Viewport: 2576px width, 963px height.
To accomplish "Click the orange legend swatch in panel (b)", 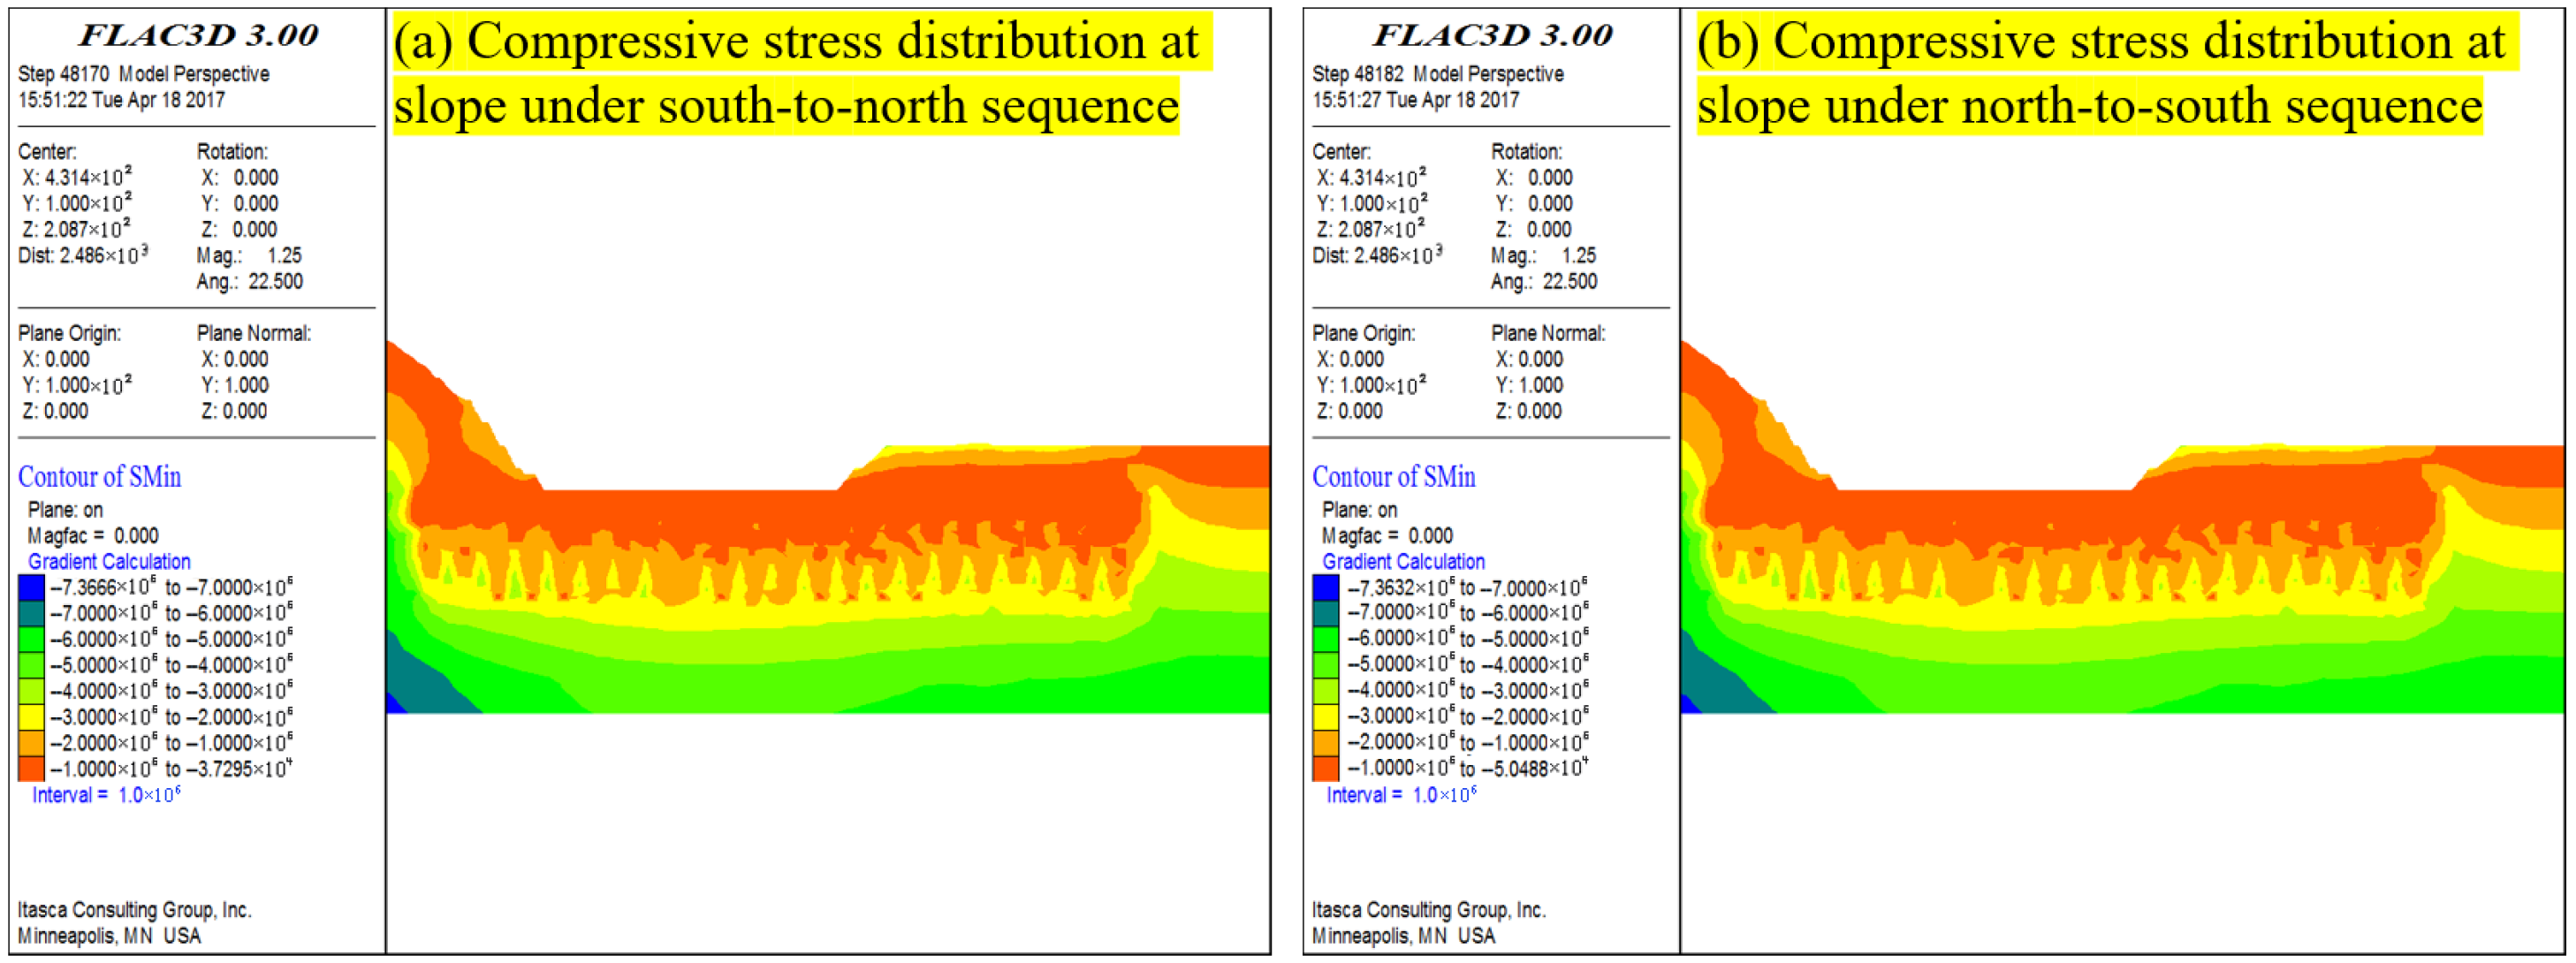I will click(x=1325, y=742).
